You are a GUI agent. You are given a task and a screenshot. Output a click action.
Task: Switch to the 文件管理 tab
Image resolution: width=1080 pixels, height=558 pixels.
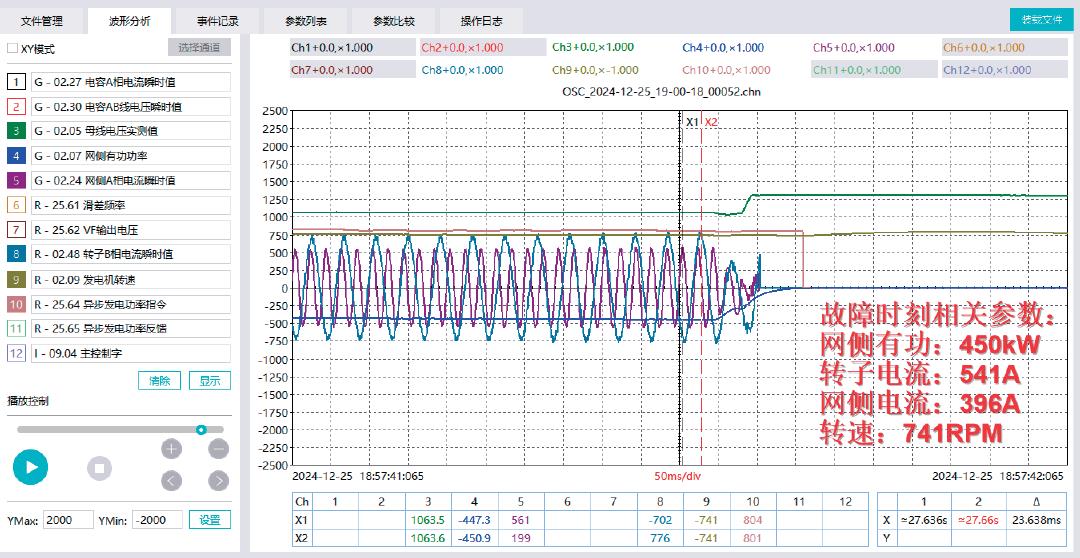pos(41,20)
